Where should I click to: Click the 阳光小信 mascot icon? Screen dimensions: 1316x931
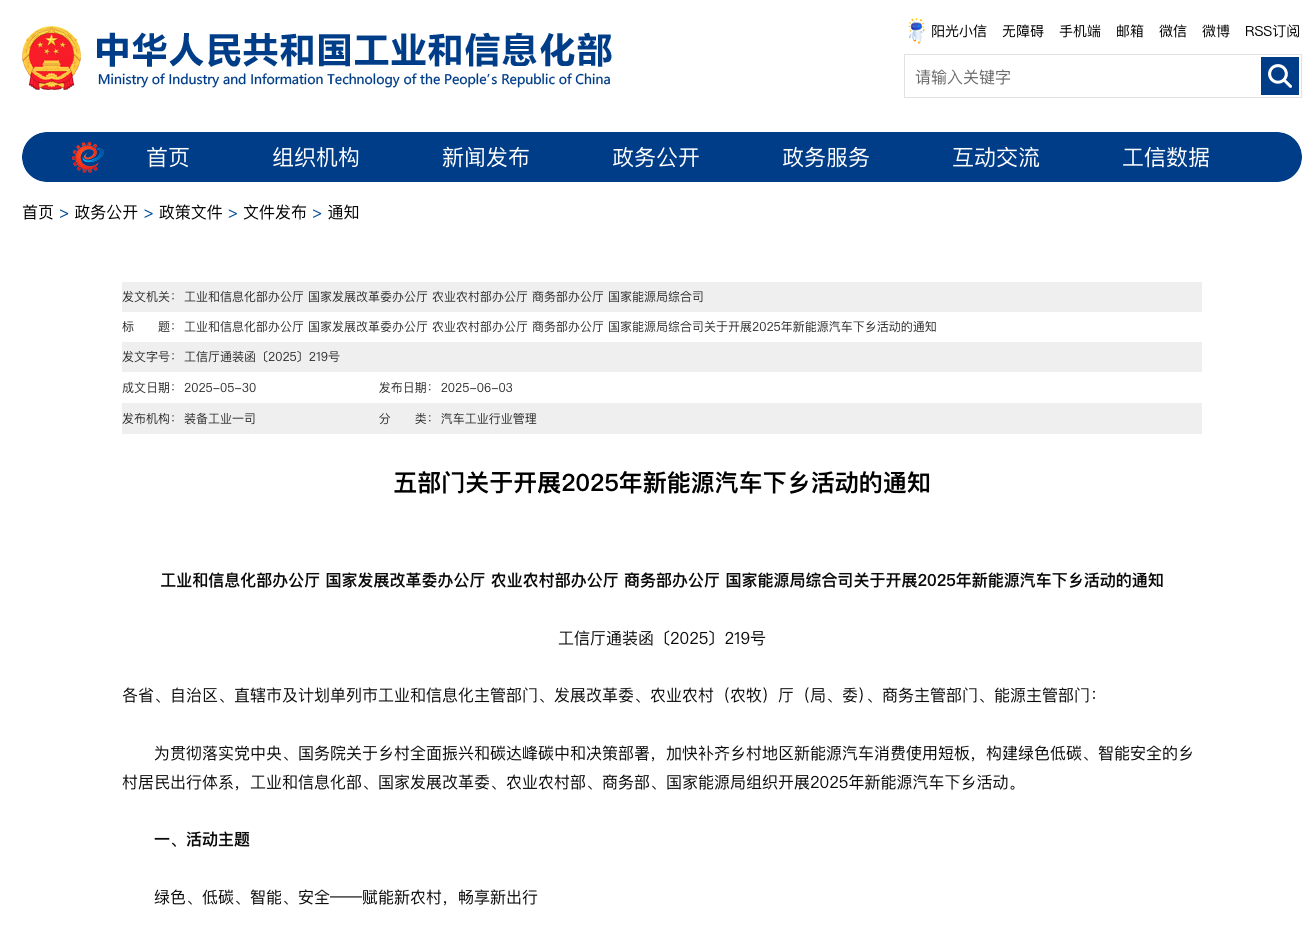tap(916, 31)
